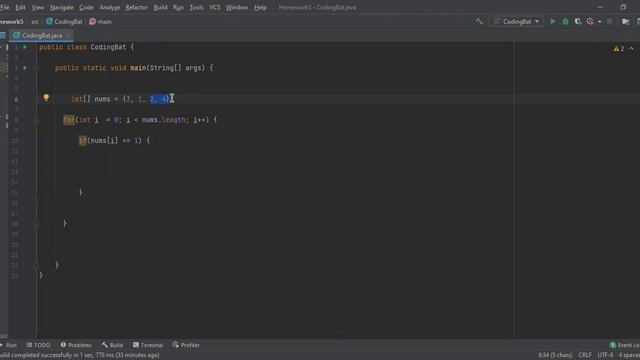Click the highlighted 'if' keyword

82,140
